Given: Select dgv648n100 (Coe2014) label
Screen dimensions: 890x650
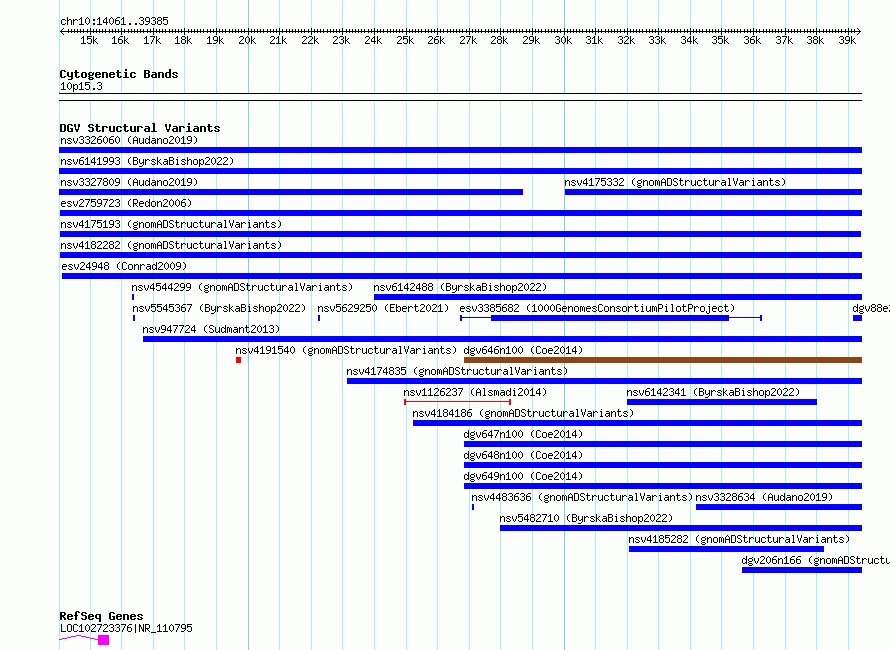Looking at the screenshot, I should click(523, 455).
